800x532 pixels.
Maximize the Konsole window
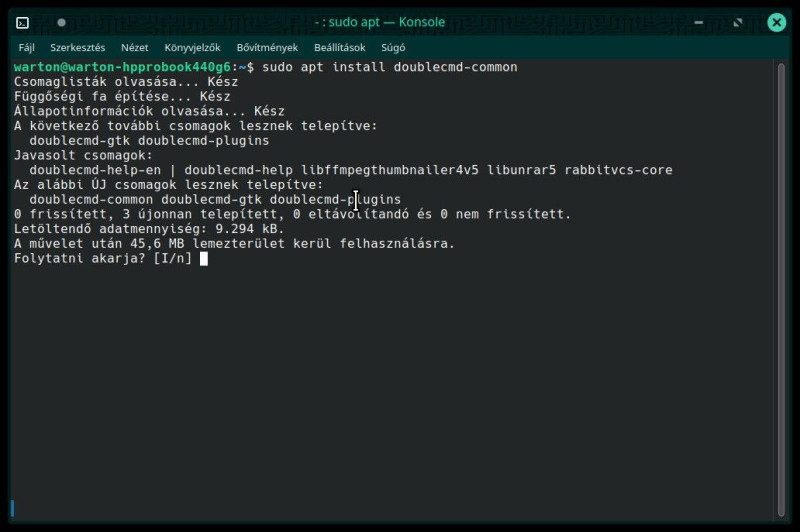click(738, 22)
